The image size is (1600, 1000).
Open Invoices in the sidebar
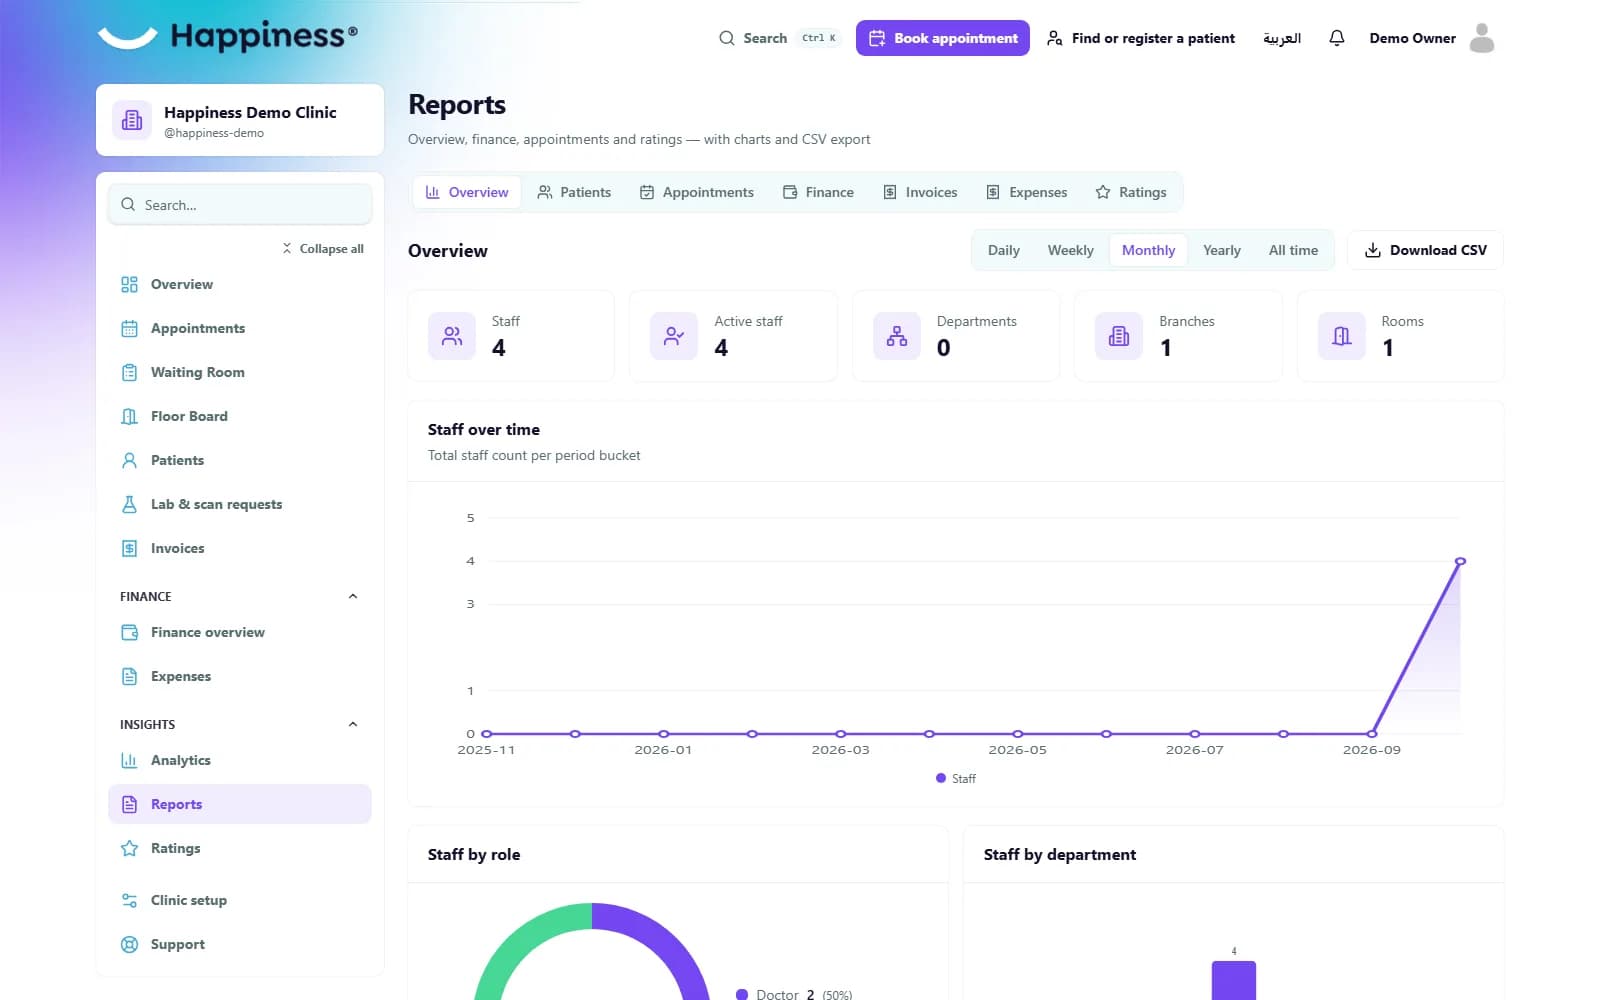click(240, 548)
